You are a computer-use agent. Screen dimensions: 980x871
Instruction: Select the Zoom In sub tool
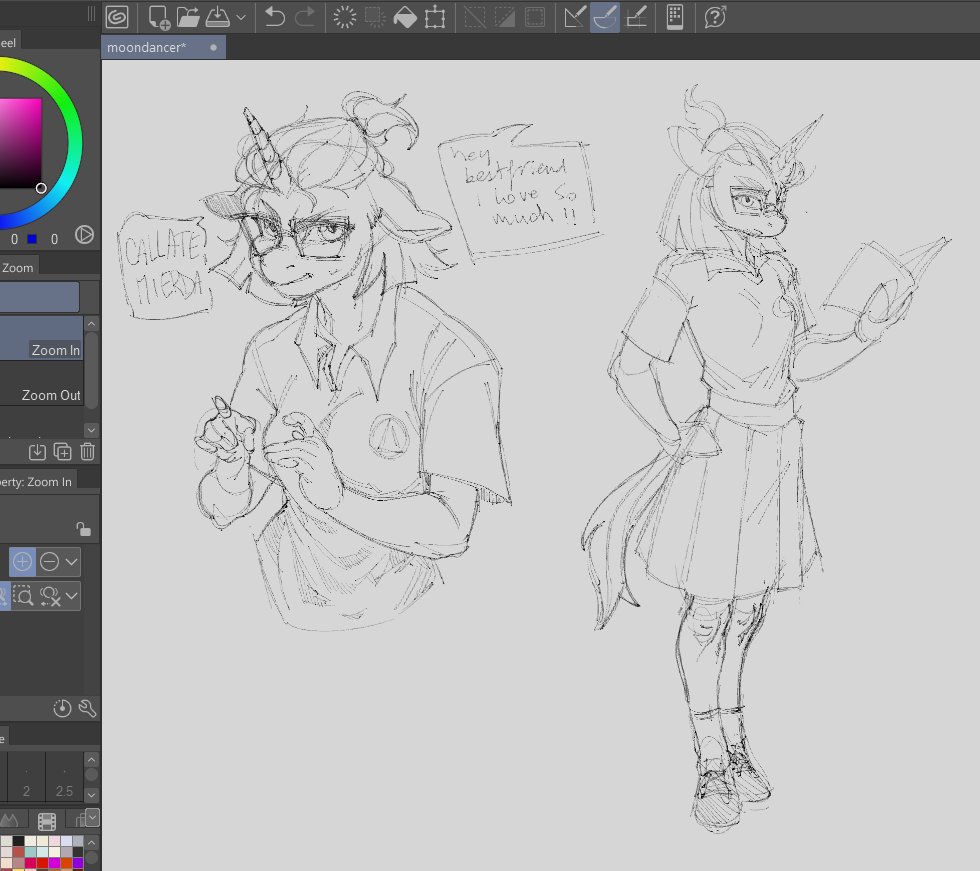pos(41,337)
